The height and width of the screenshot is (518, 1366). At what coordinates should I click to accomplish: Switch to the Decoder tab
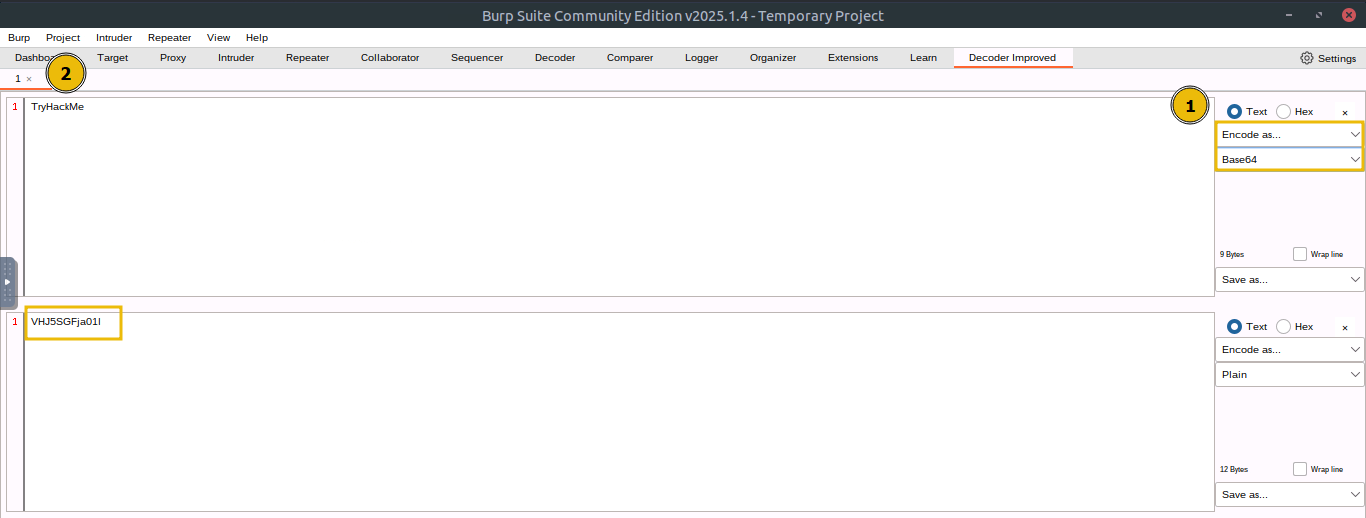(555, 58)
